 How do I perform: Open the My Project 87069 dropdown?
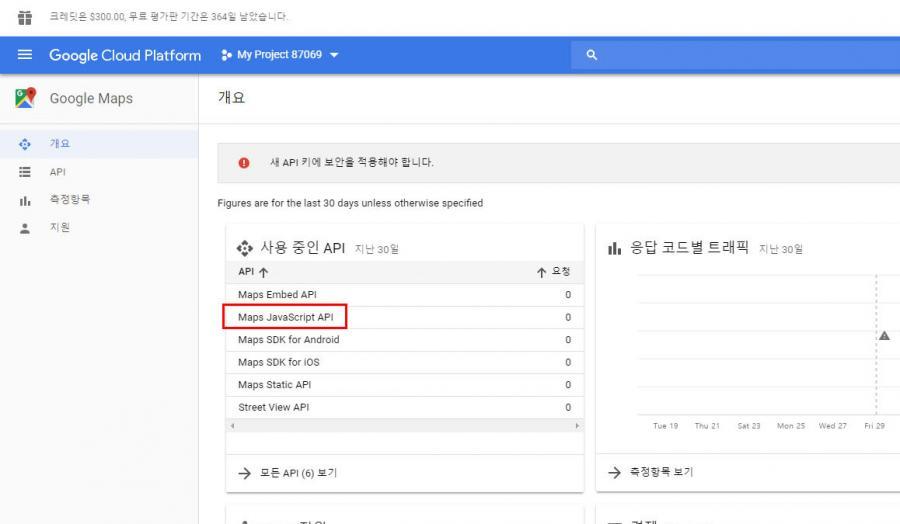pyautogui.click(x=280, y=55)
